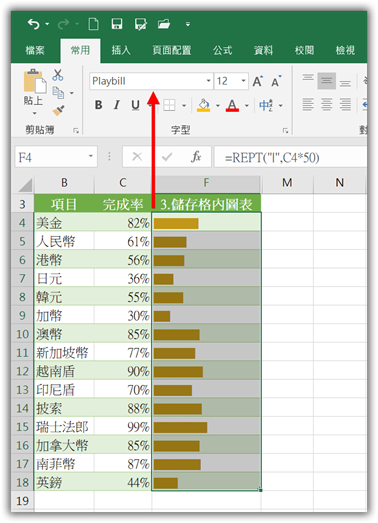Open the Copy options dropdown arrow

(x=72, y=93)
